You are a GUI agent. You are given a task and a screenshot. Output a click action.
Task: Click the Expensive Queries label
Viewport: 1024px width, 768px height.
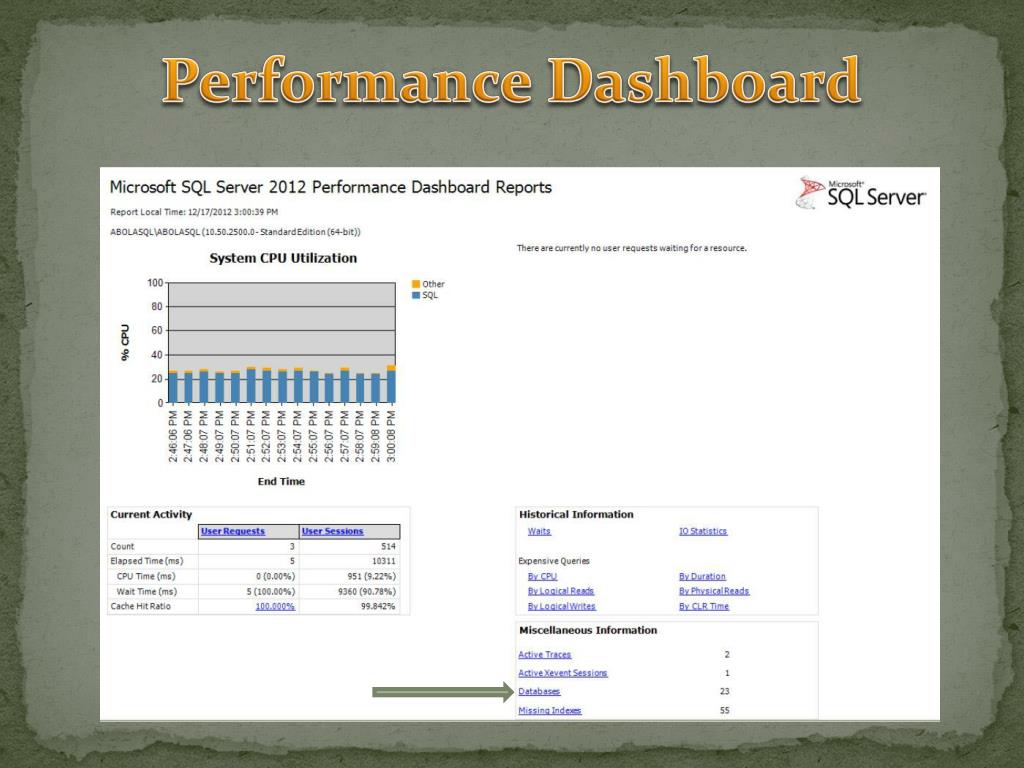coord(554,561)
